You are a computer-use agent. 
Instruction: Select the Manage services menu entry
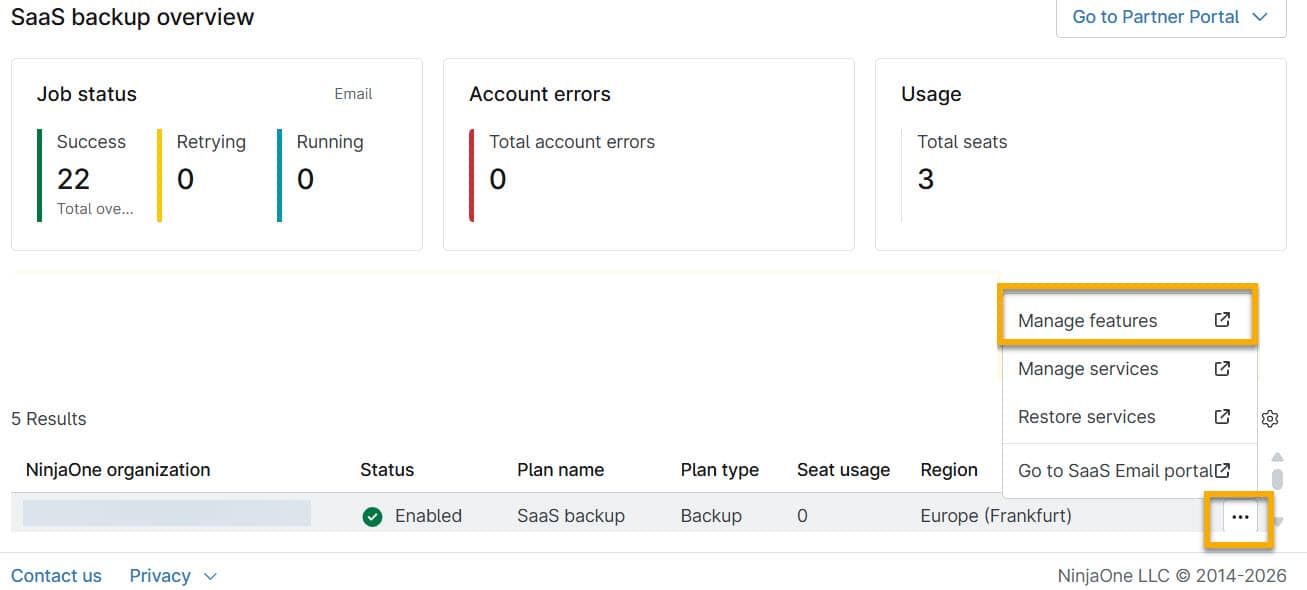pyautogui.click(x=1088, y=369)
